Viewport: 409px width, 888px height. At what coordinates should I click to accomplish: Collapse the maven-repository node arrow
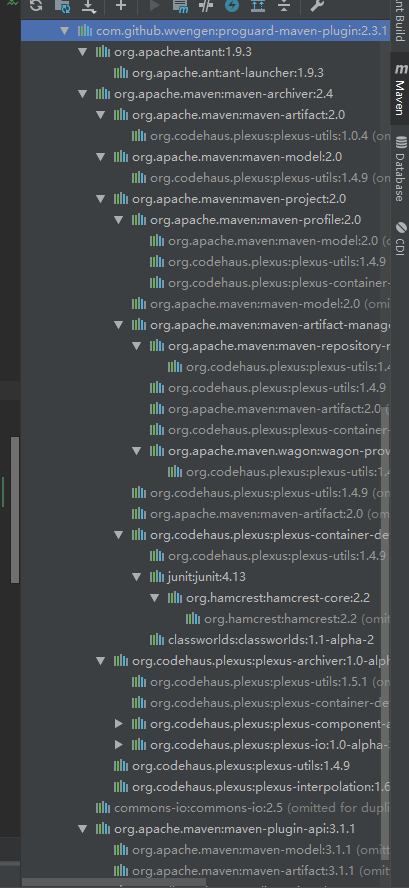pos(137,345)
